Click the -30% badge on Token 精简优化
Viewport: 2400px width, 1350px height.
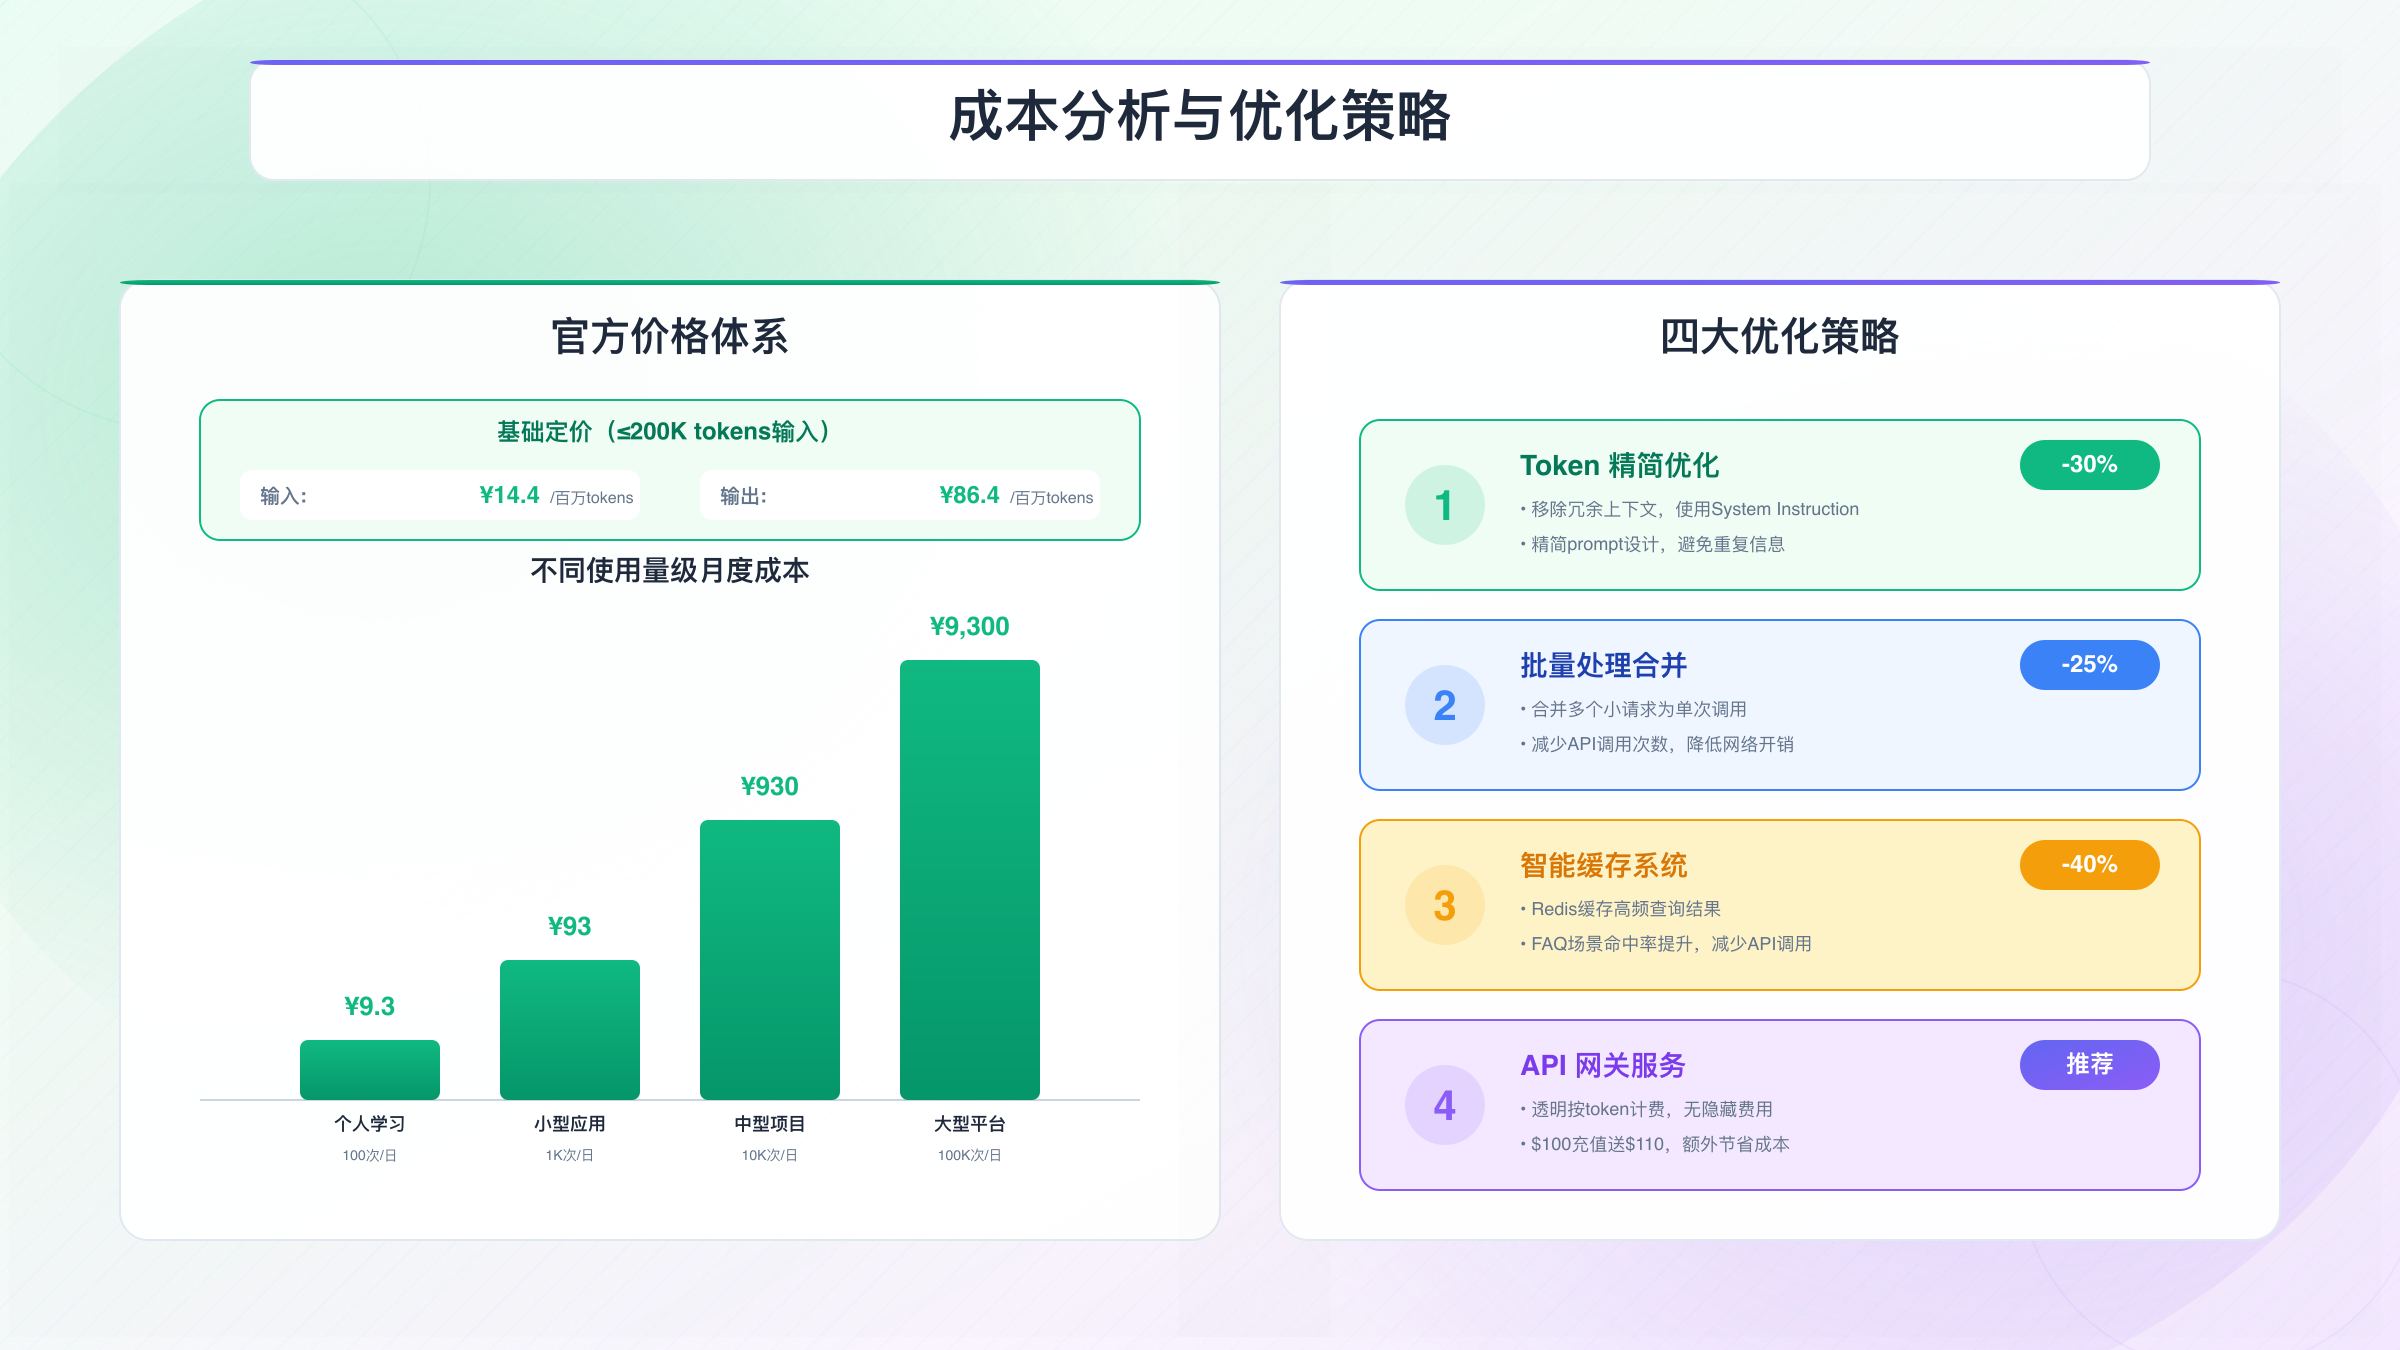[2089, 464]
